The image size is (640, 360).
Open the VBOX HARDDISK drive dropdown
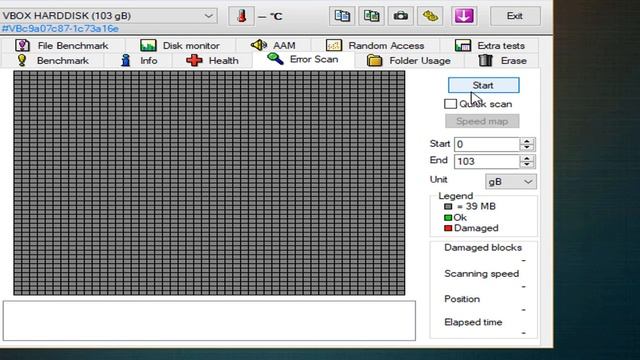tap(109, 16)
